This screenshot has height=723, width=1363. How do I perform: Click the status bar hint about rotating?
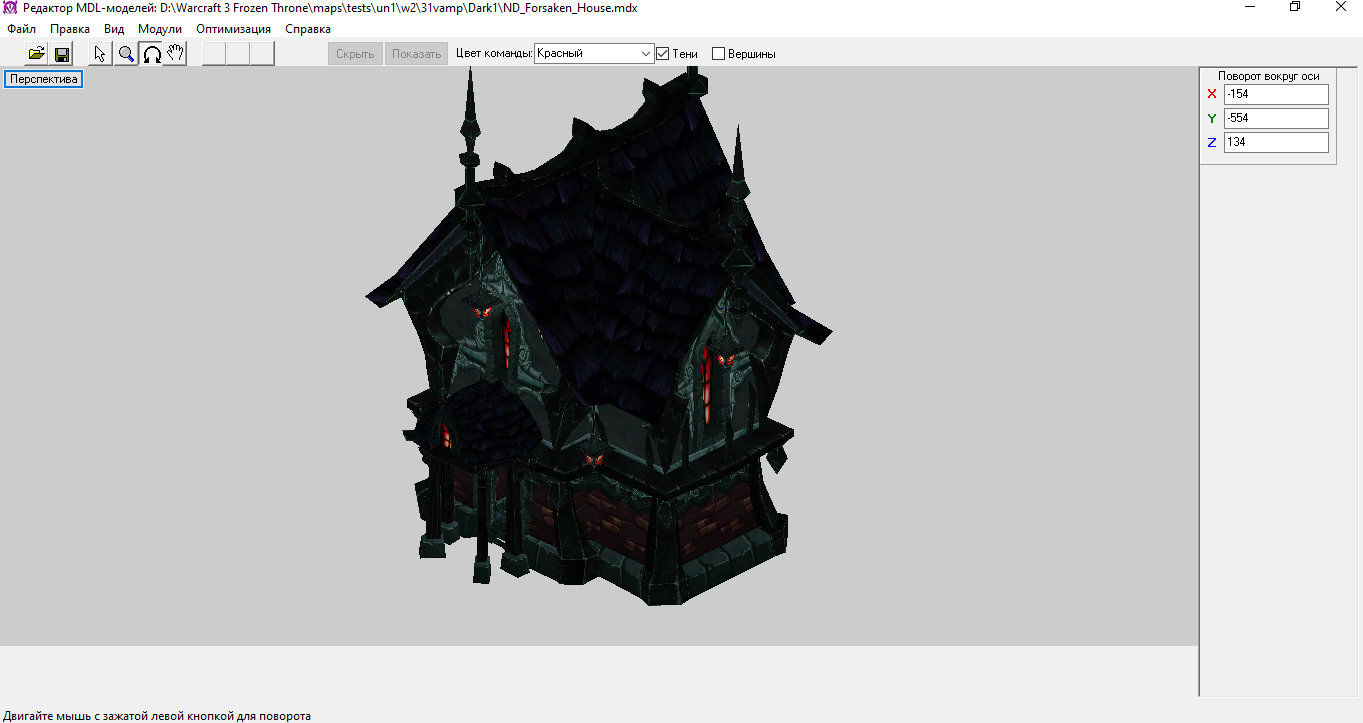coord(157,716)
